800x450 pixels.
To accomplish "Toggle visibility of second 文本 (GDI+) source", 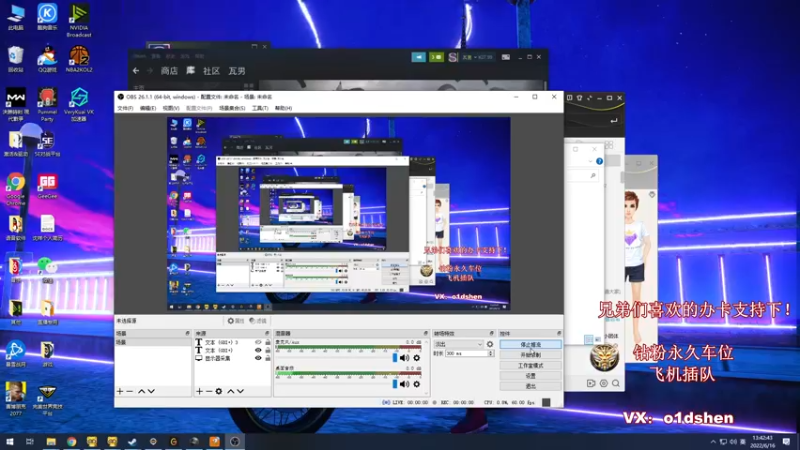I will point(258,351).
